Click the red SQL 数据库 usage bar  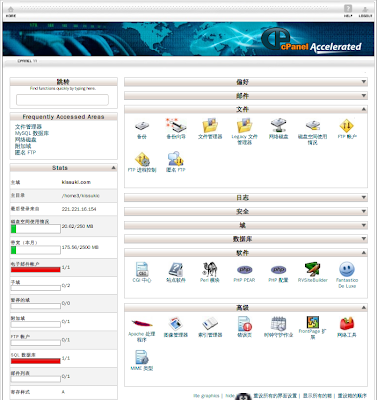point(36,361)
